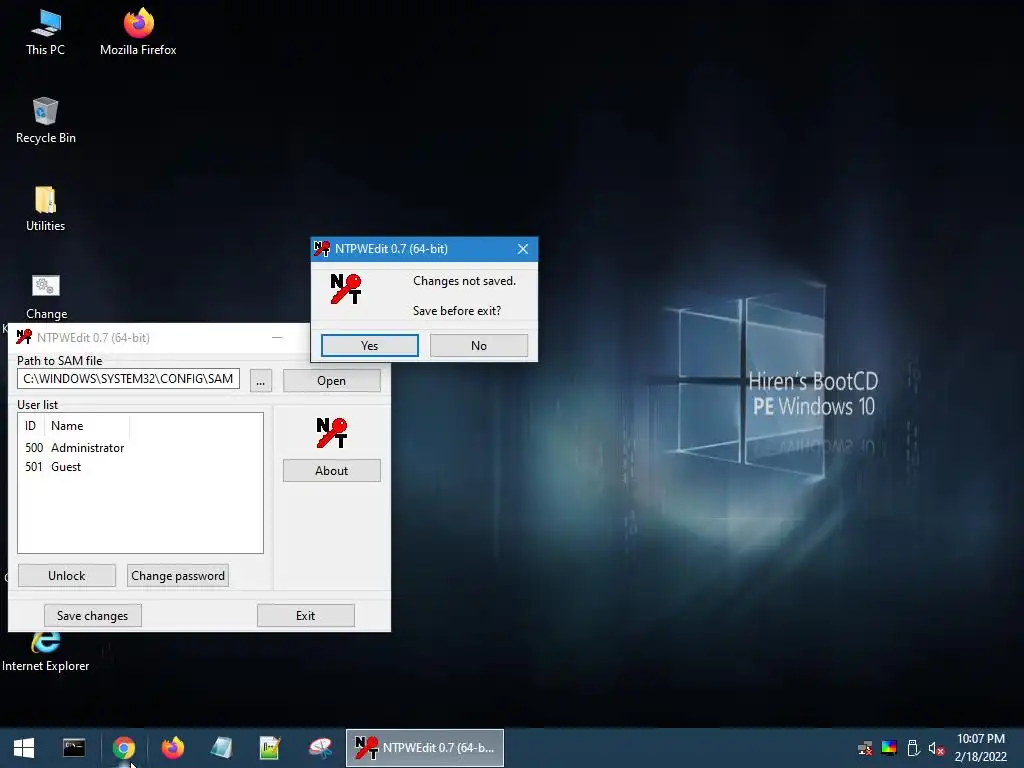
Task: Launch Command Prompt from the taskbar
Action: [x=74, y=748]
